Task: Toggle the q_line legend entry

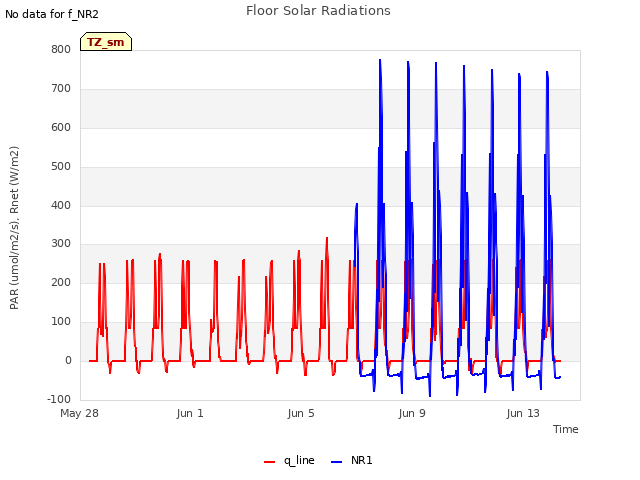Action: point(289,460)
